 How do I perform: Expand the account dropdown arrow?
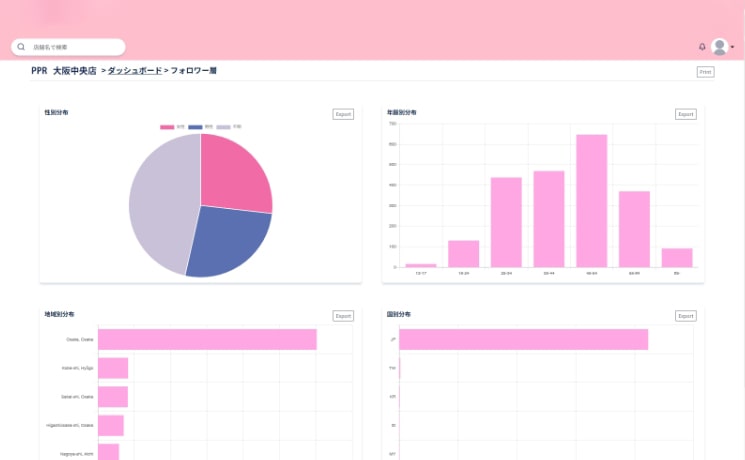(x=733, y=48)
